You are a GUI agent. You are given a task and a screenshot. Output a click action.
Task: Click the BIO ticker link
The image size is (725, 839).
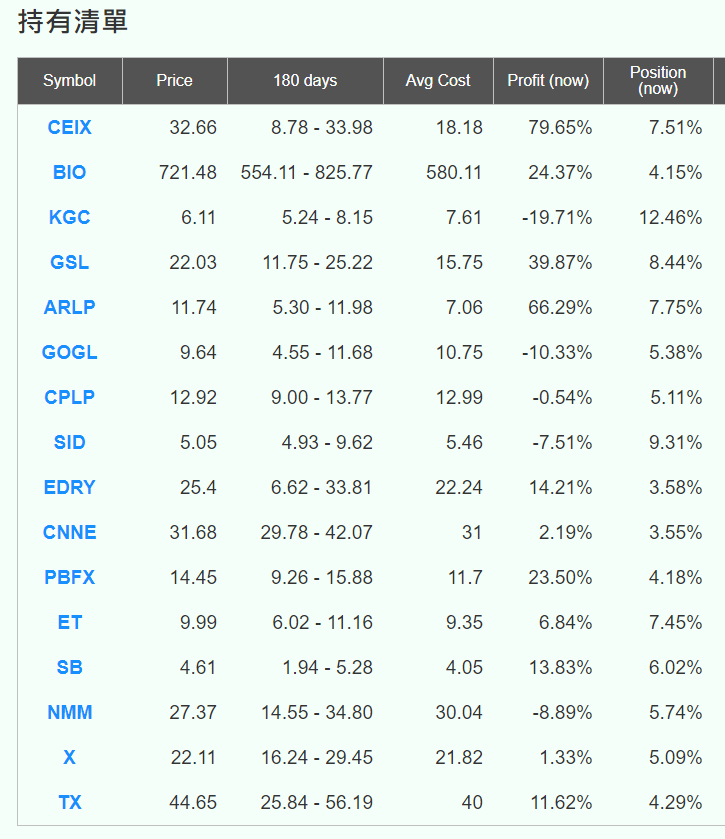(69, 173)
